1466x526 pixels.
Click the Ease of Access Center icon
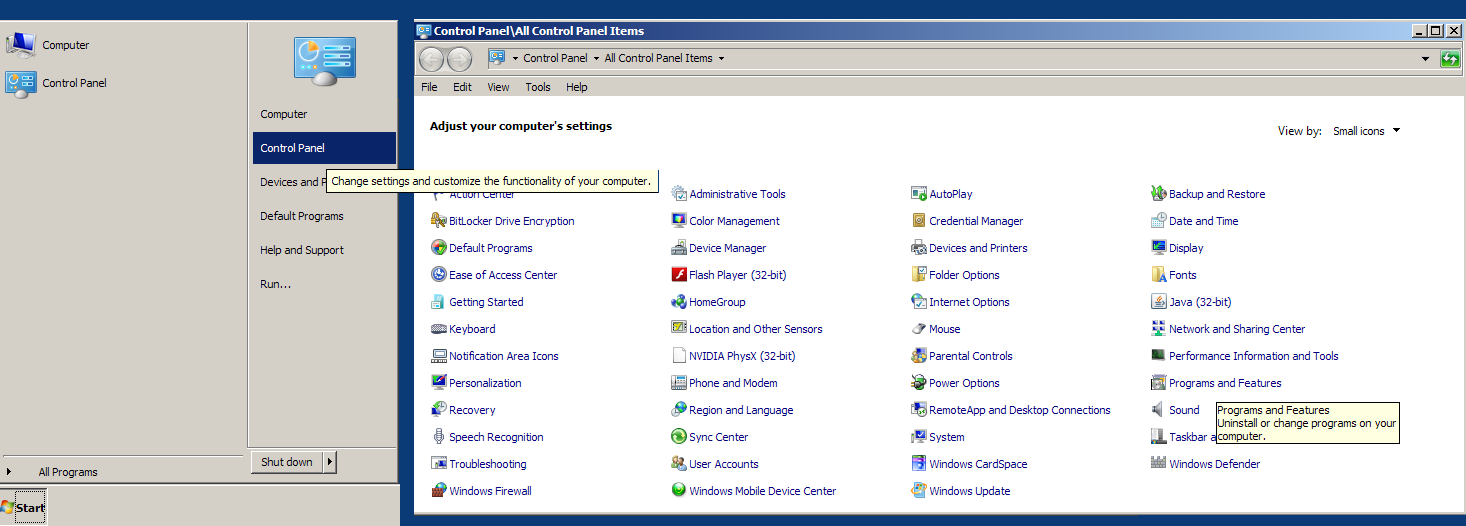pos(439,275)
